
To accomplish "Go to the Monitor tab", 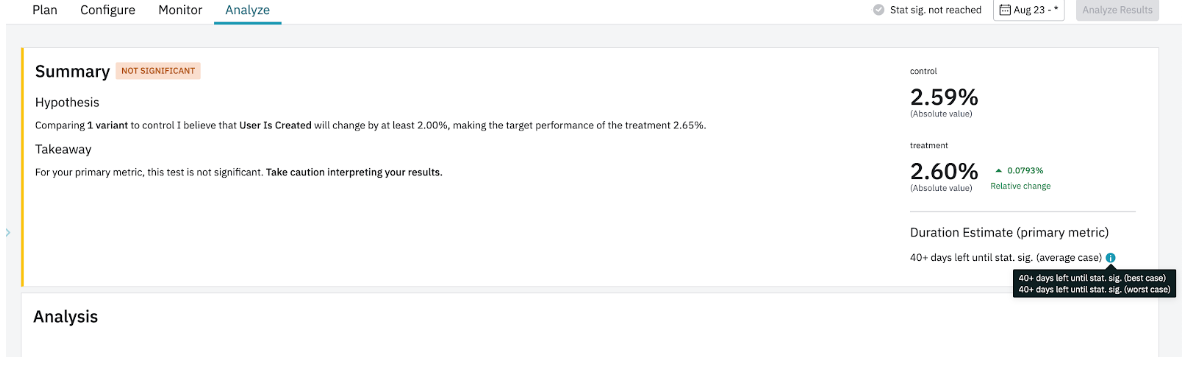I will pos(180,10).
